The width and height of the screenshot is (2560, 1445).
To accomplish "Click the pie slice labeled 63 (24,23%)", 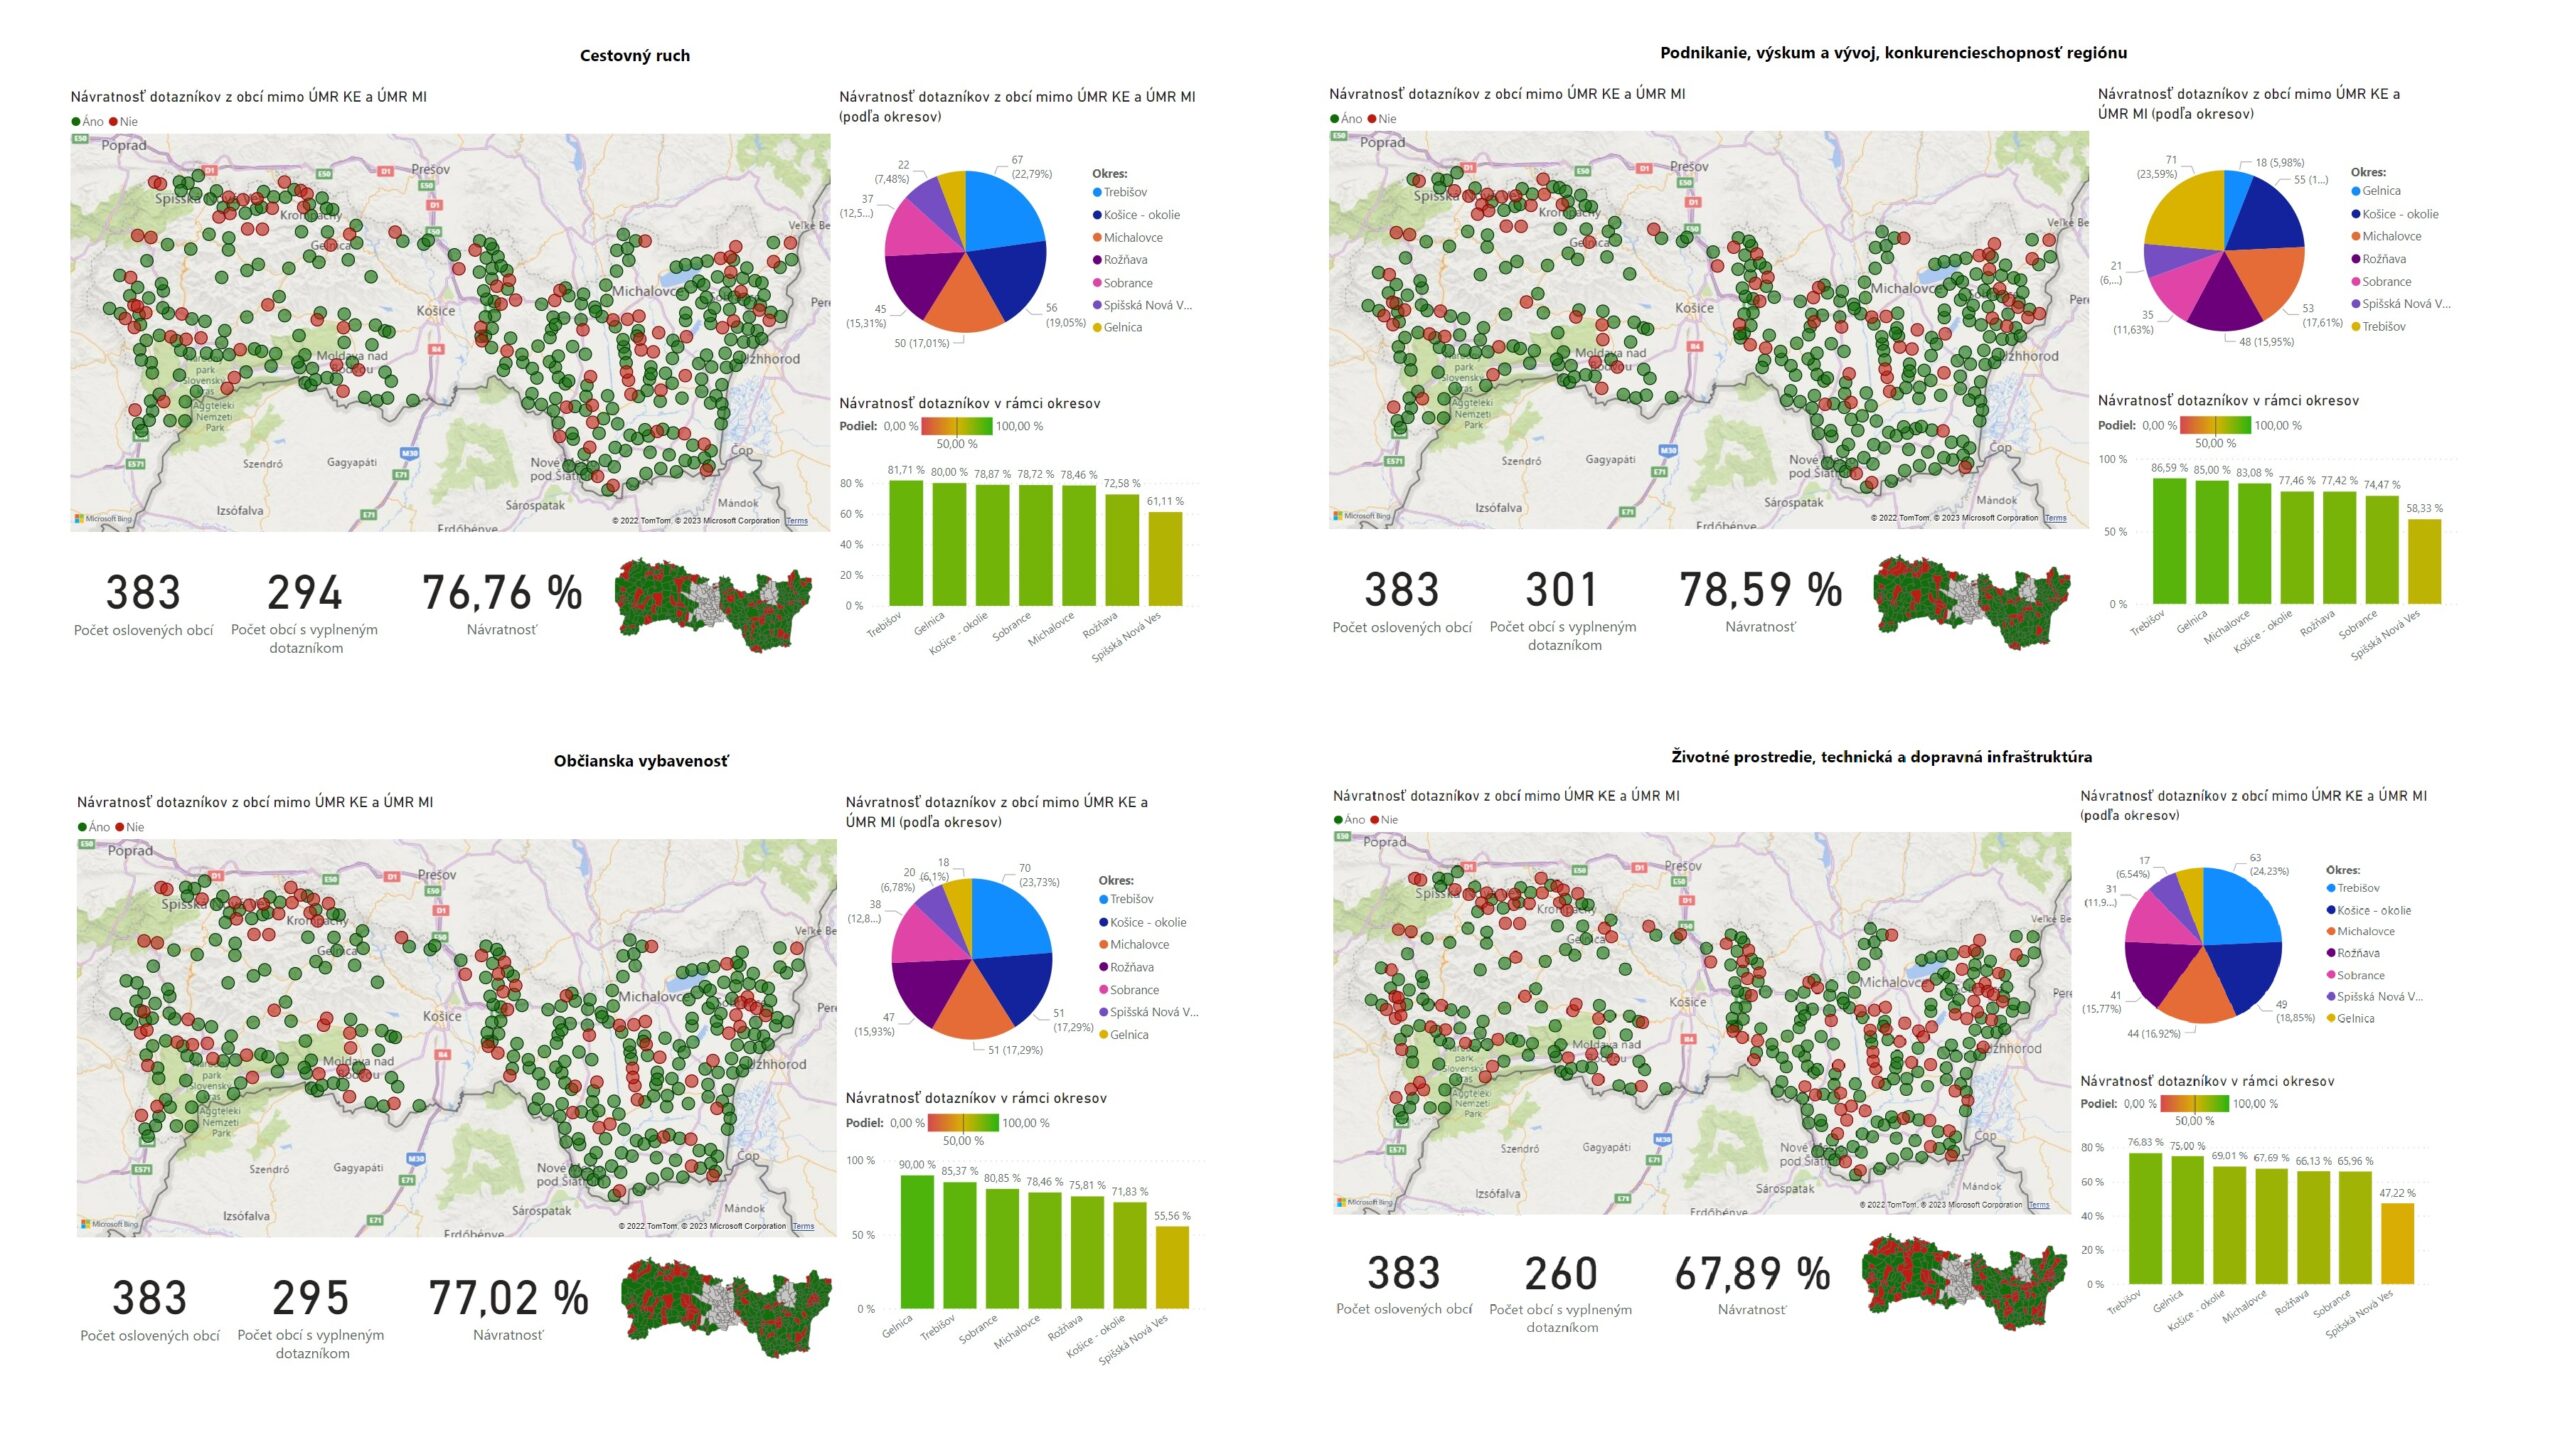I will click(x=2240, y=906).
